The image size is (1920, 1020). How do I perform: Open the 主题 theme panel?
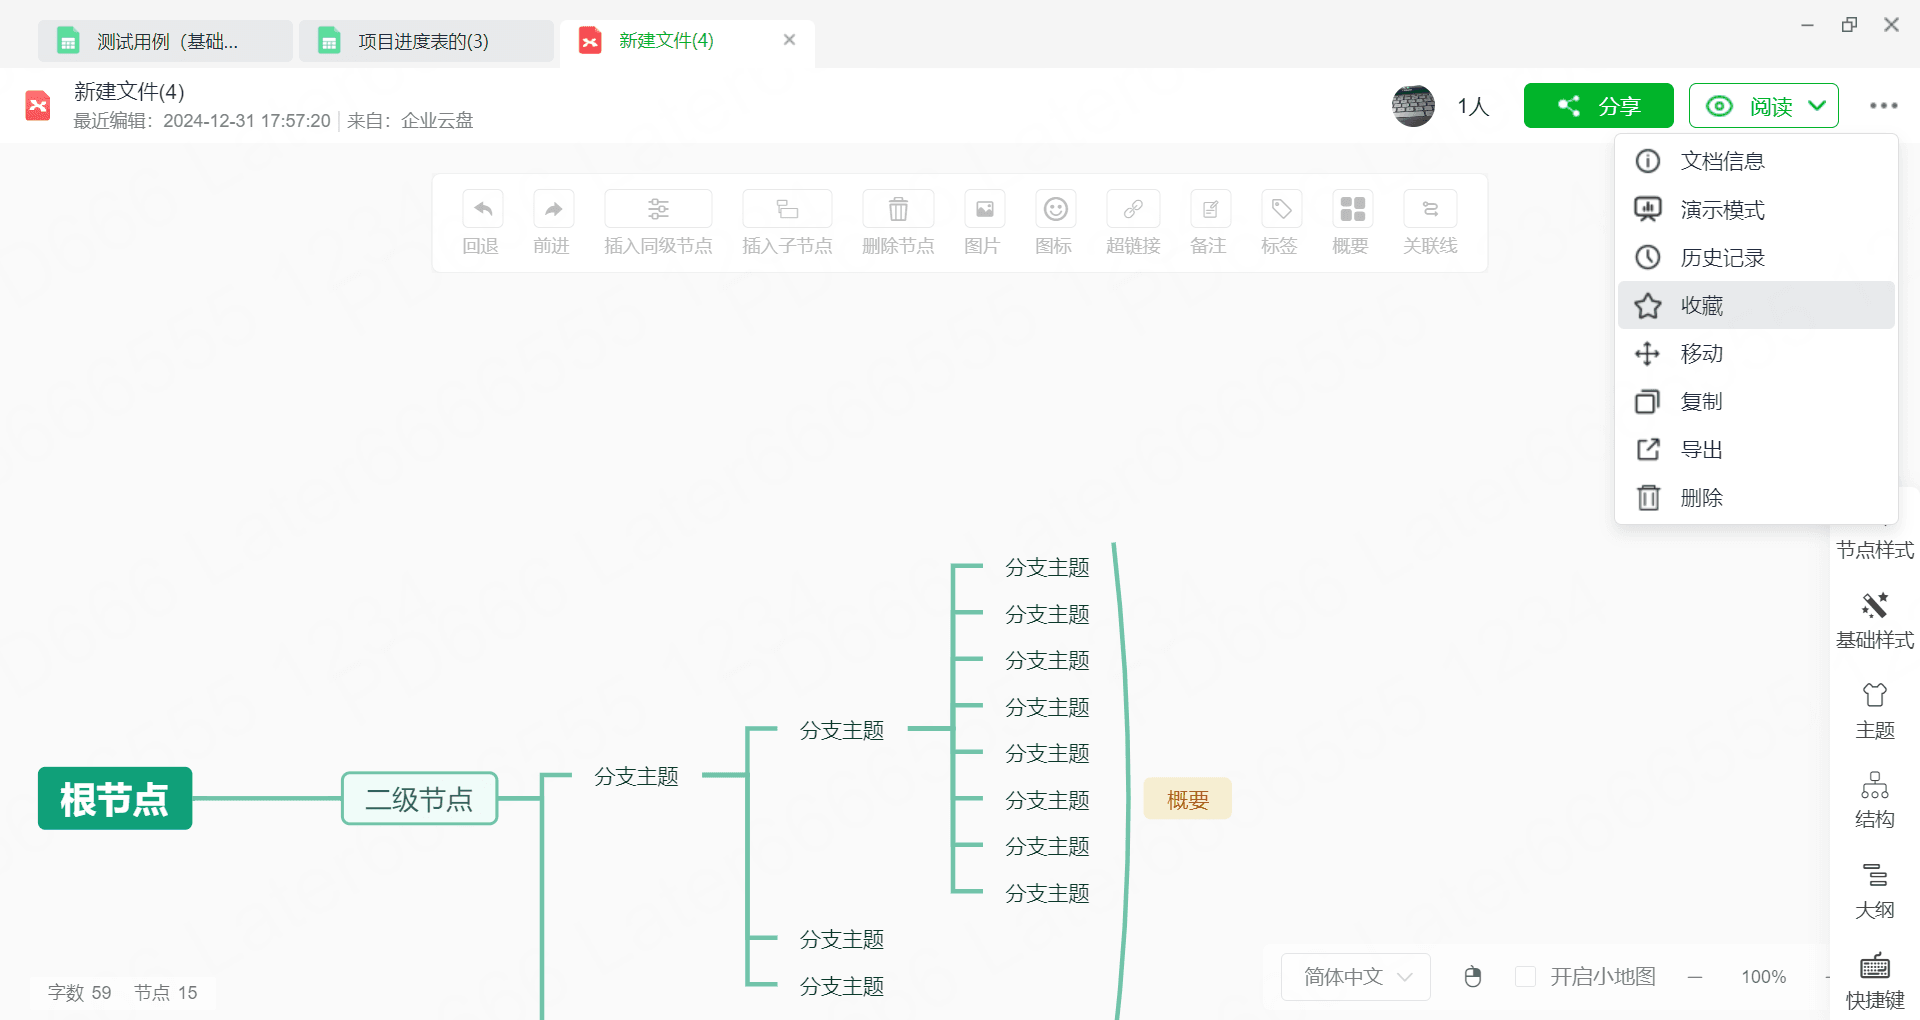(1875, 711)
